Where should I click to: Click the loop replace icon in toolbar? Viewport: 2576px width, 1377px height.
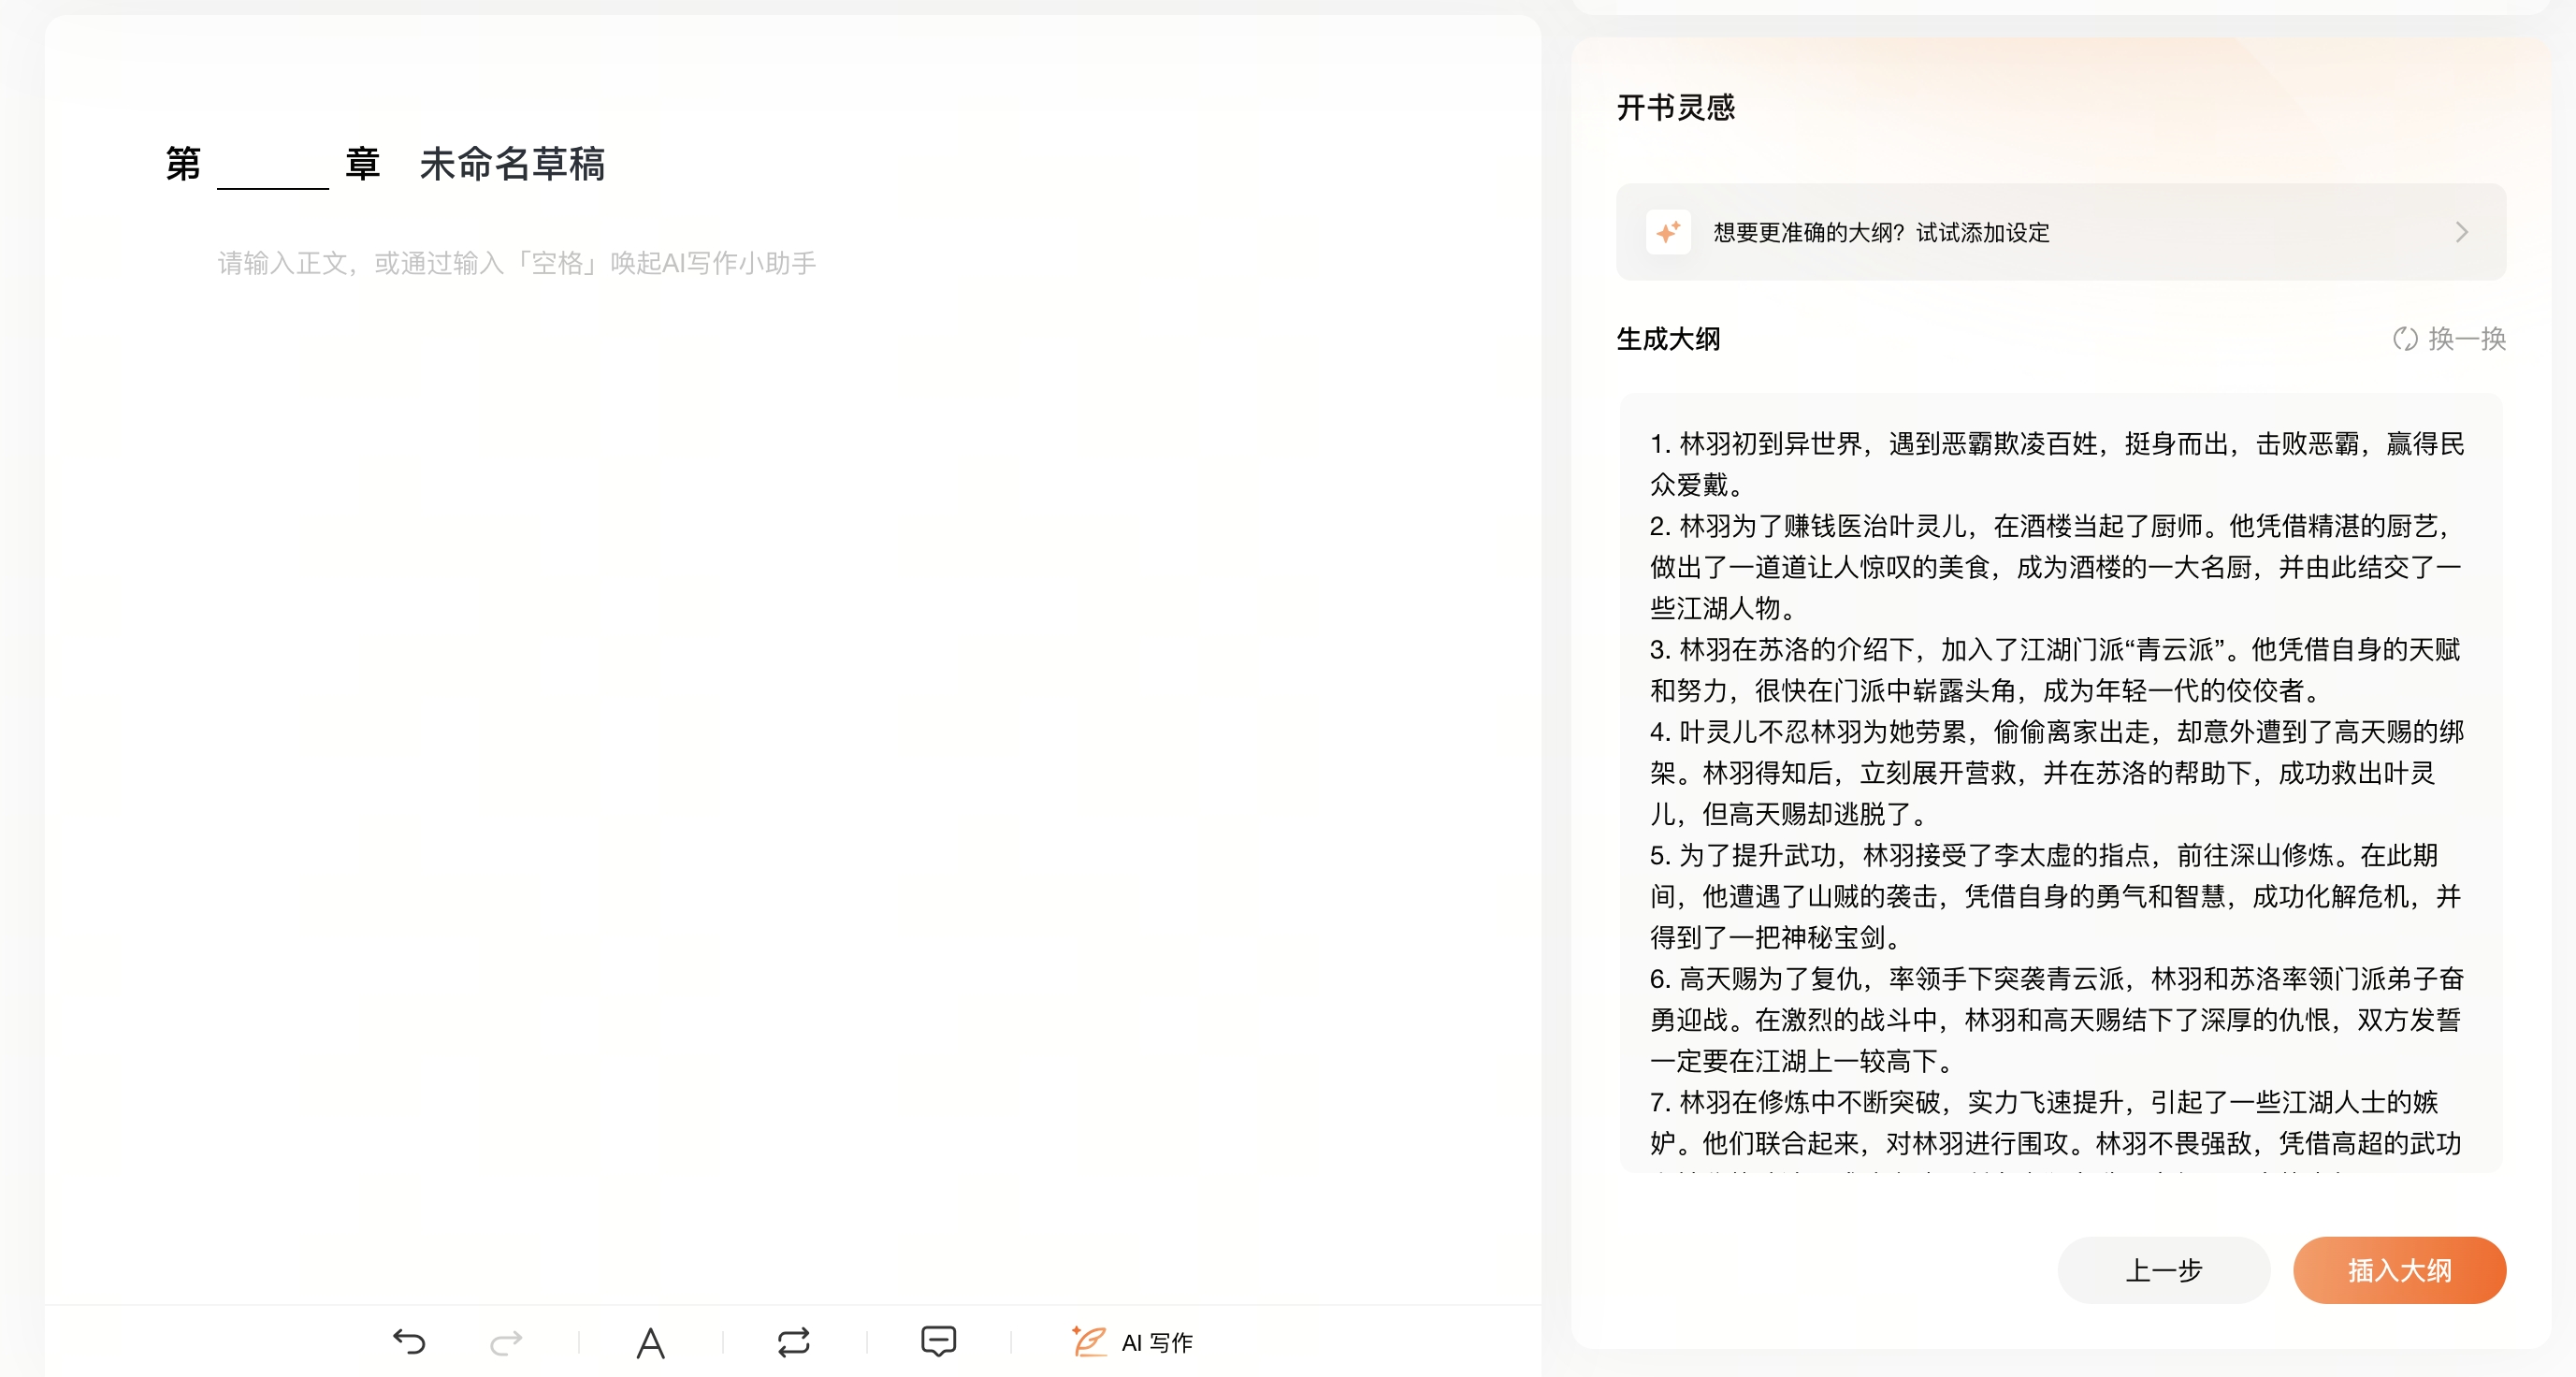click(793, 1341)
